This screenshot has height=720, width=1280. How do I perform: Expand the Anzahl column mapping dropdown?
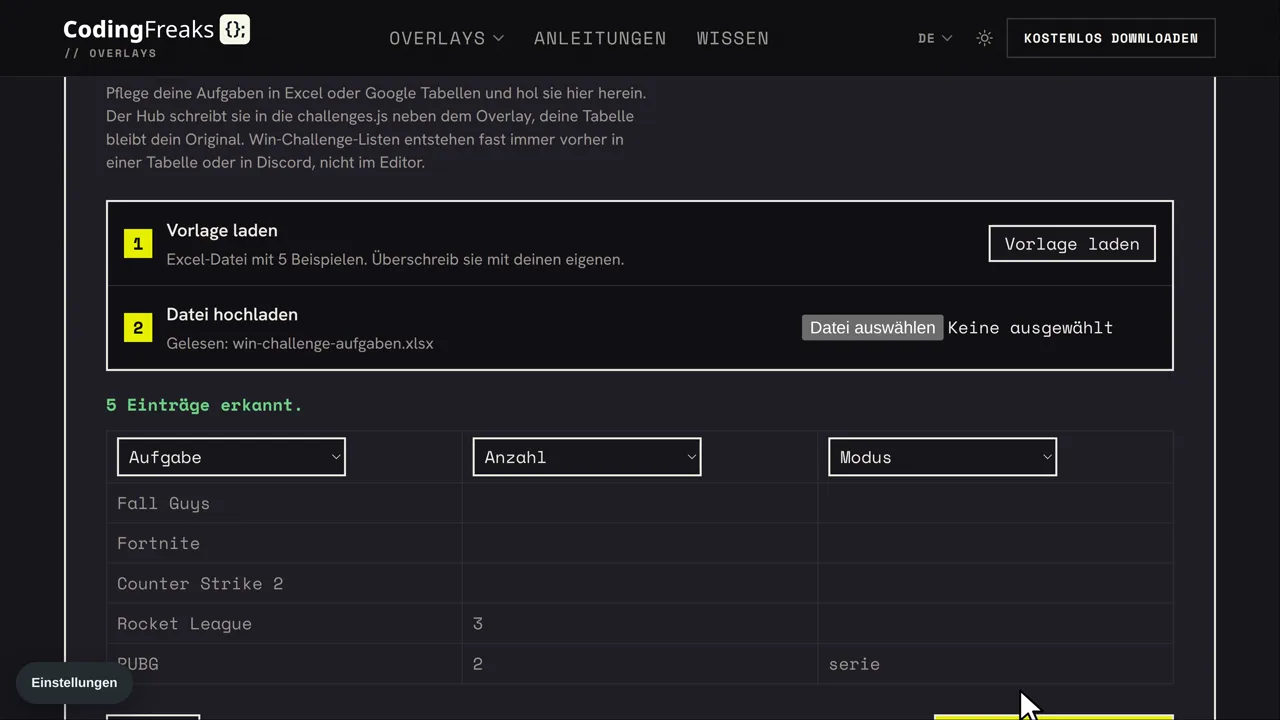point(587,457)
